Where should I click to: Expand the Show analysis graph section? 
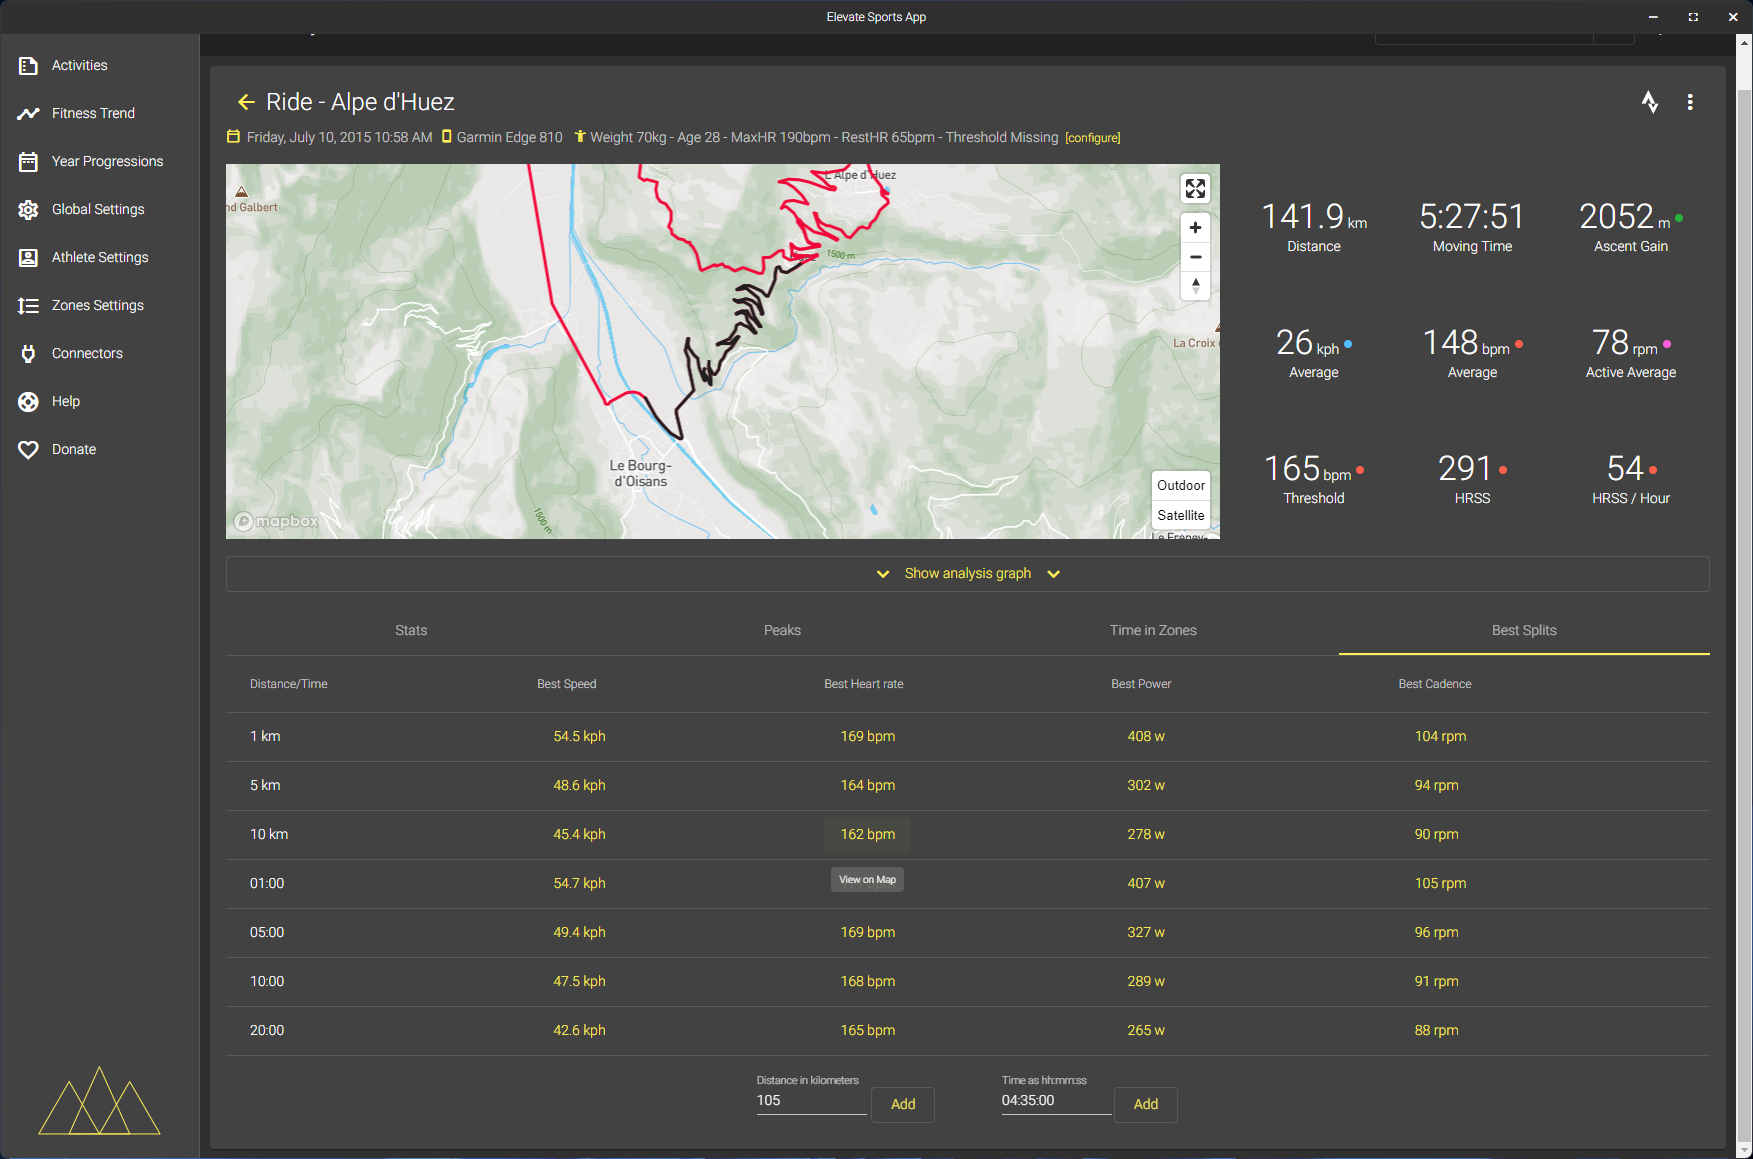[967, 573]
